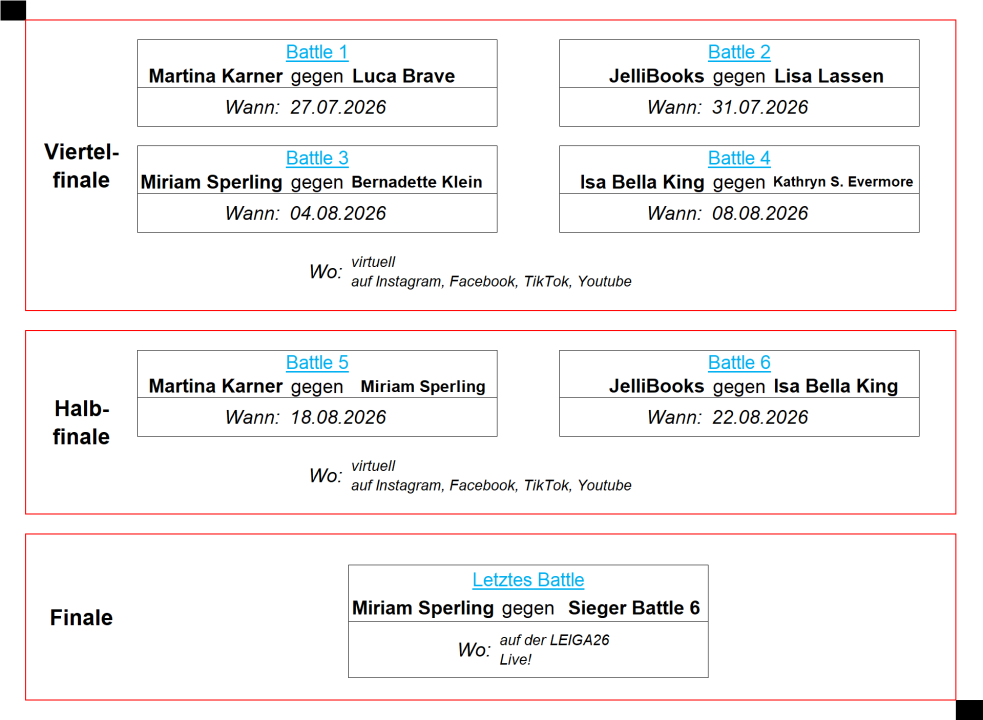Image resolution: width=983 pixels, height=720 pixels.
Task: Click the 22.08.2026 date in Battle 6
Action: (x=760, y=417)
